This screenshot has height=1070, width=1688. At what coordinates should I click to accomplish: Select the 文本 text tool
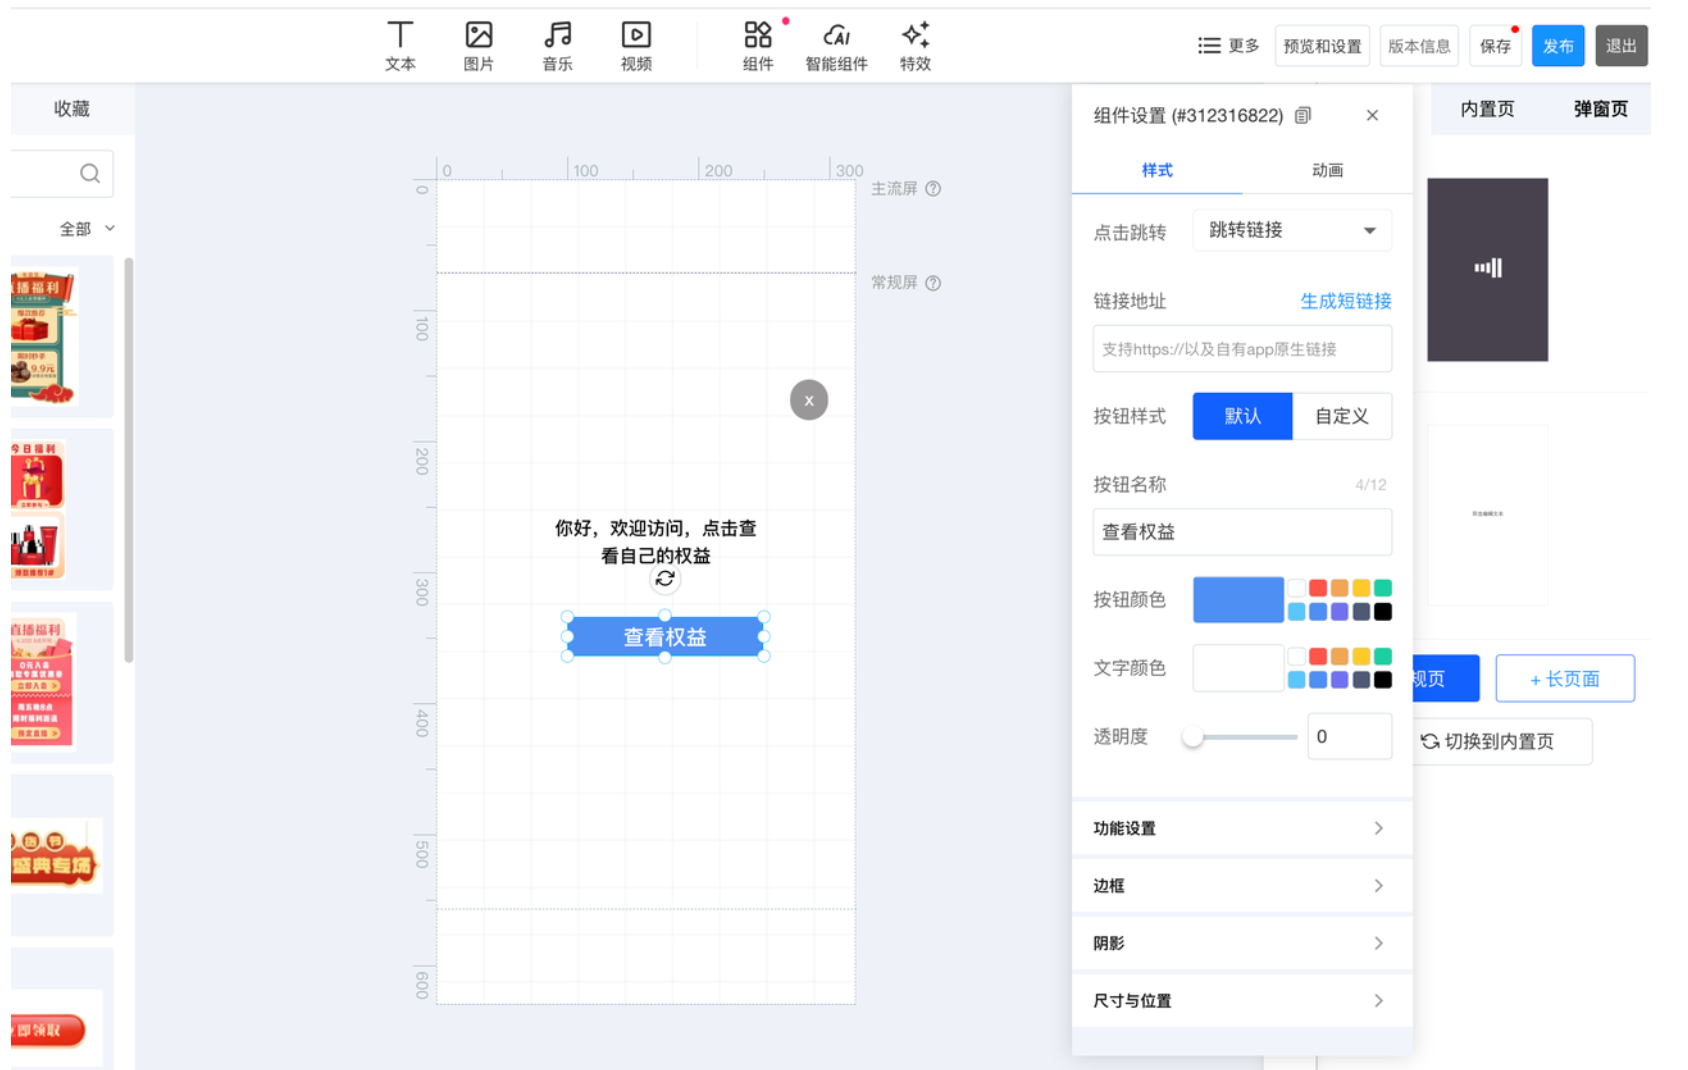(x=400, y=46)
